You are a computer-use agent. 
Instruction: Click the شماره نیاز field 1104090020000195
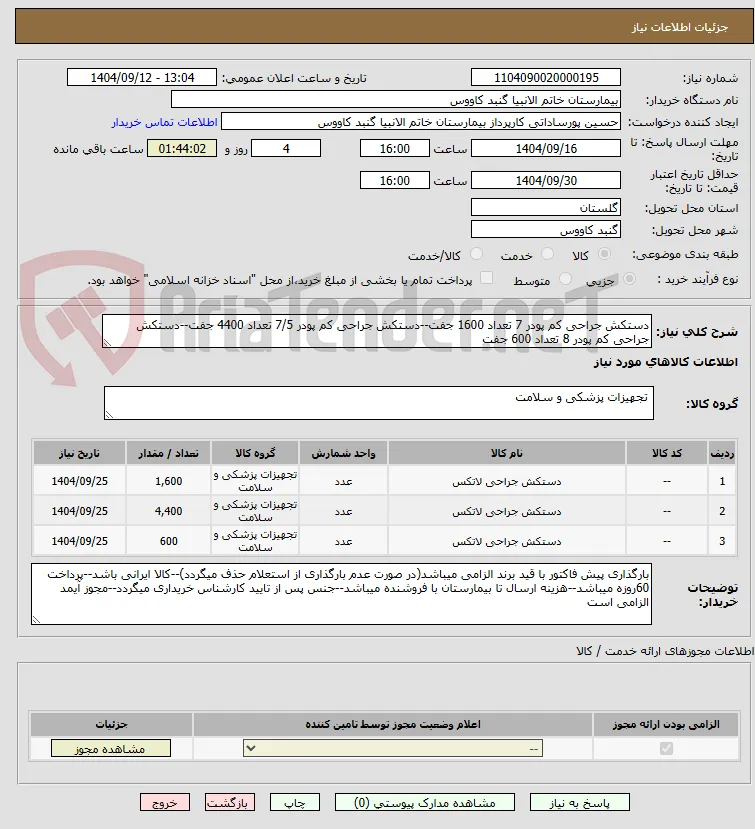tap(546, 78)
